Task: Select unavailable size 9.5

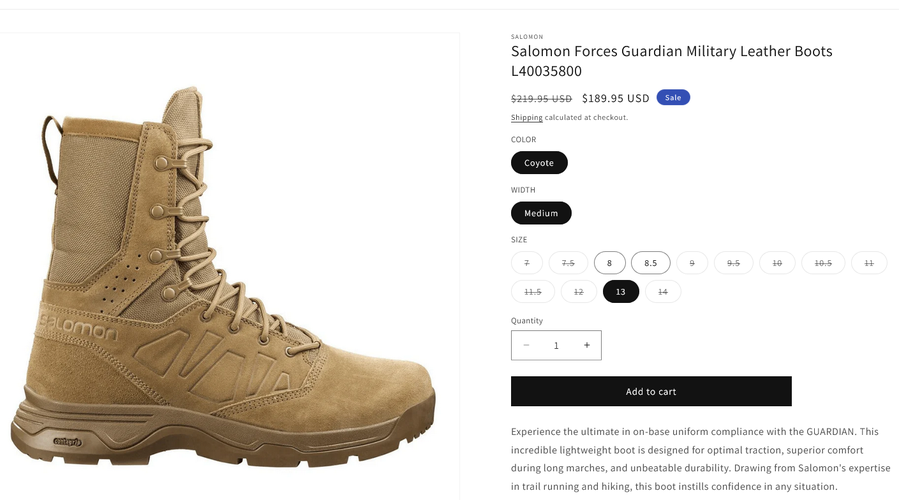Action: pos(733,263)
